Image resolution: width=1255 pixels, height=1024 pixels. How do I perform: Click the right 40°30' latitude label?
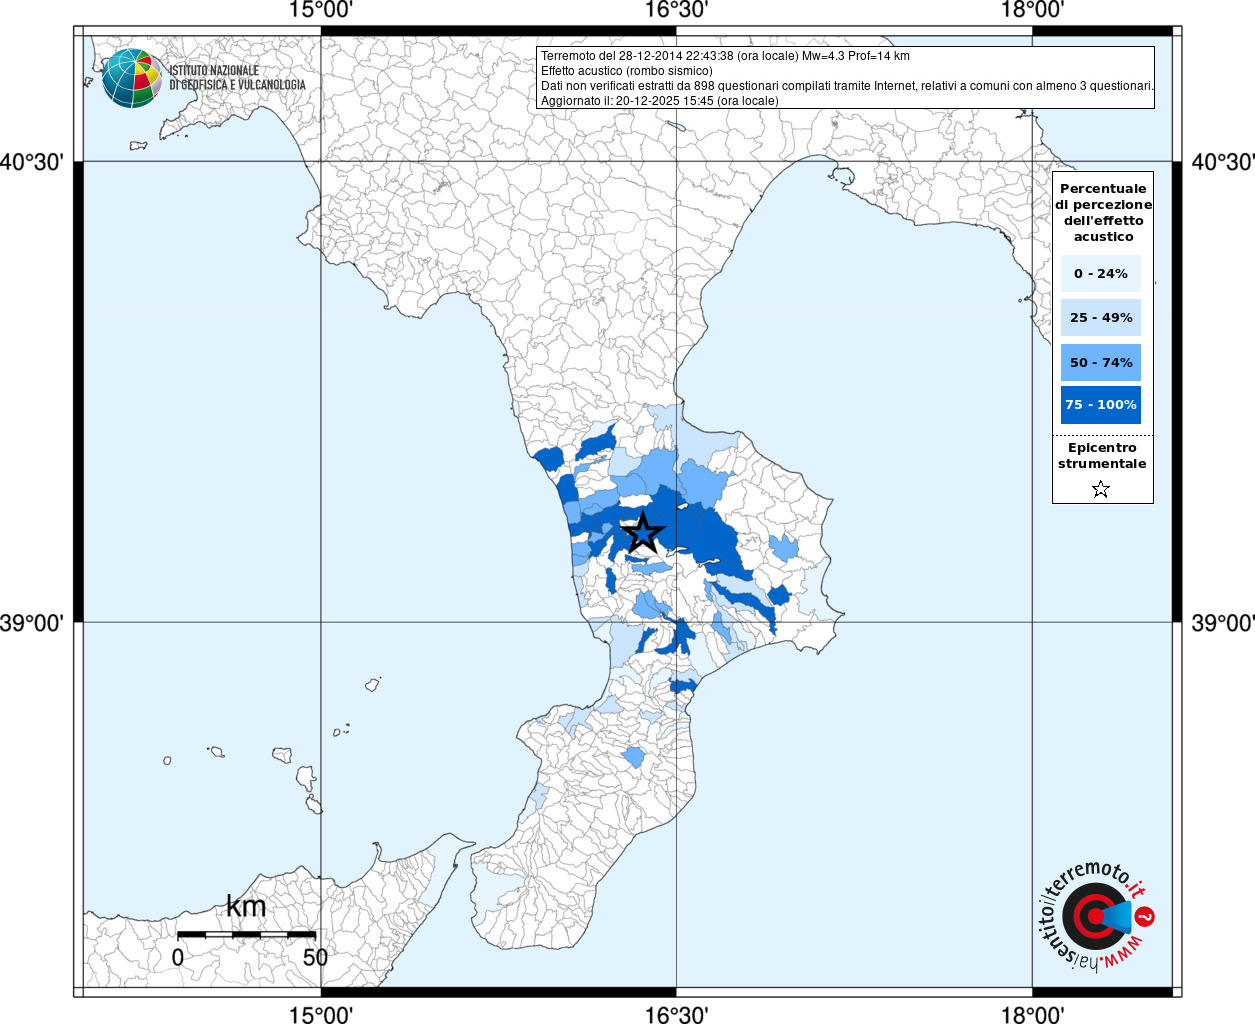(x=1222, y=161)
